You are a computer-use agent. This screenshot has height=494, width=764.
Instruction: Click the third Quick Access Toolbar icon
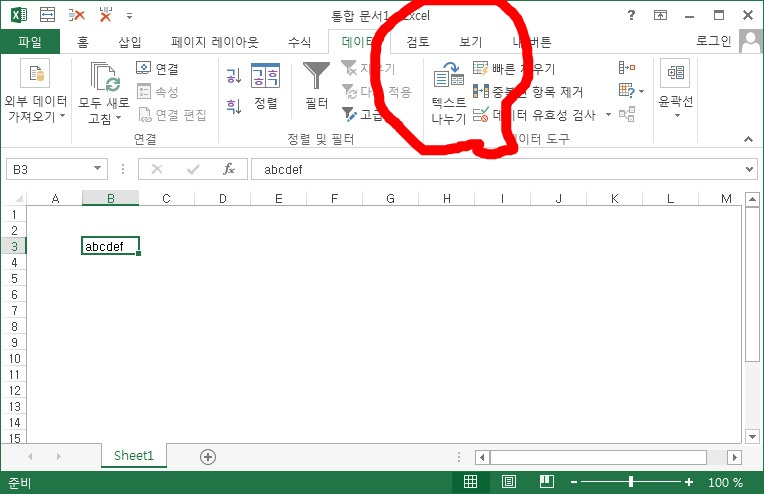(77, 15)
